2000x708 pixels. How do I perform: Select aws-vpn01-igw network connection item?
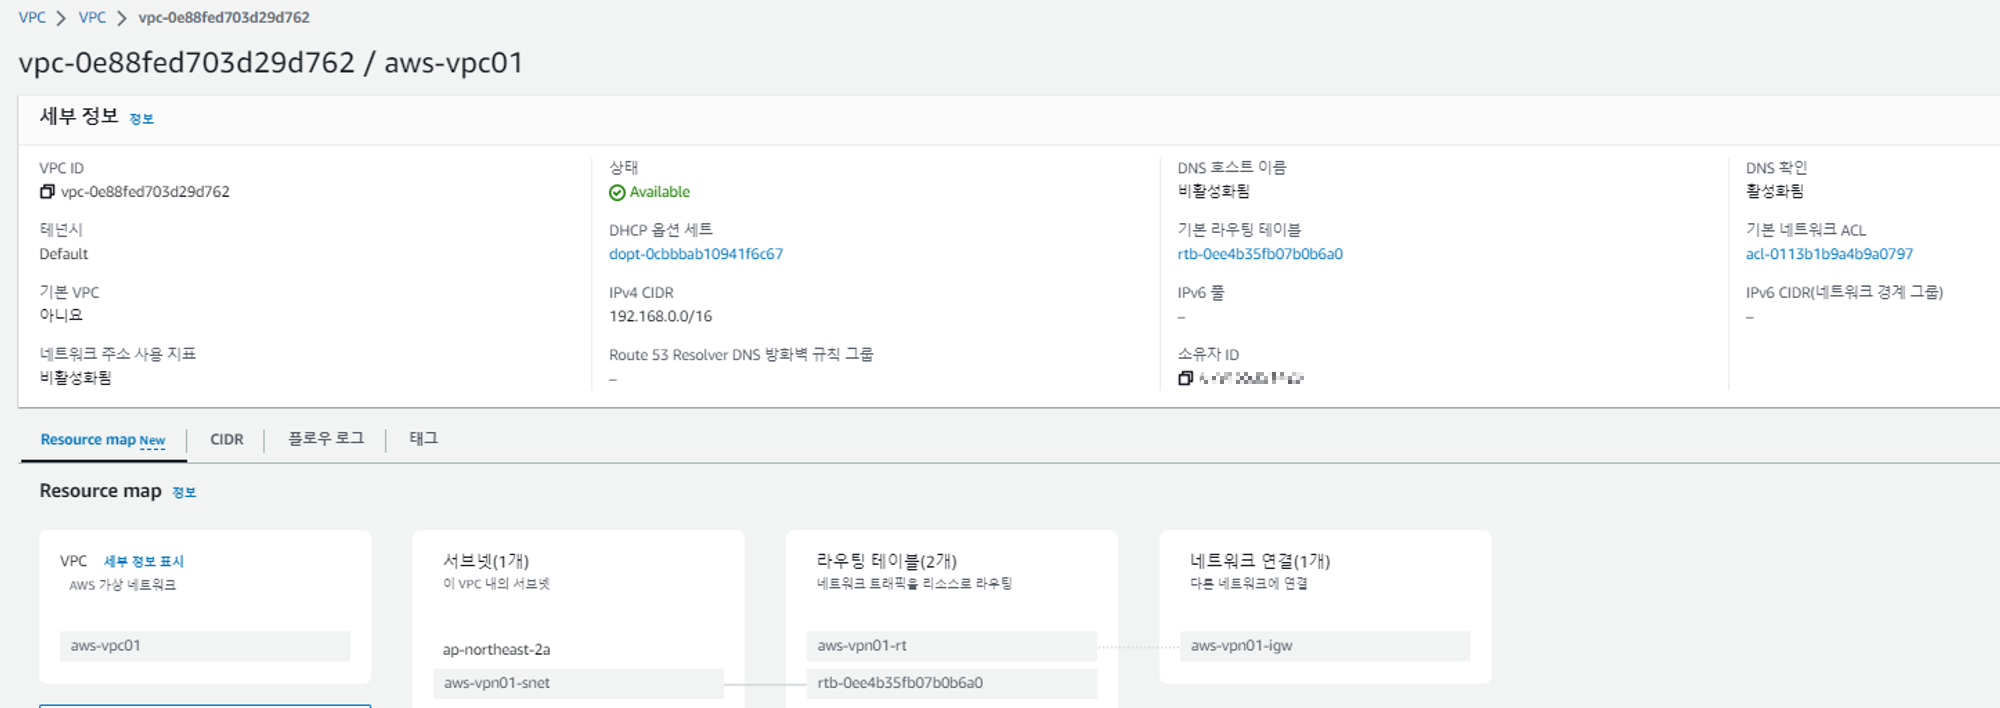(1325, 646)
